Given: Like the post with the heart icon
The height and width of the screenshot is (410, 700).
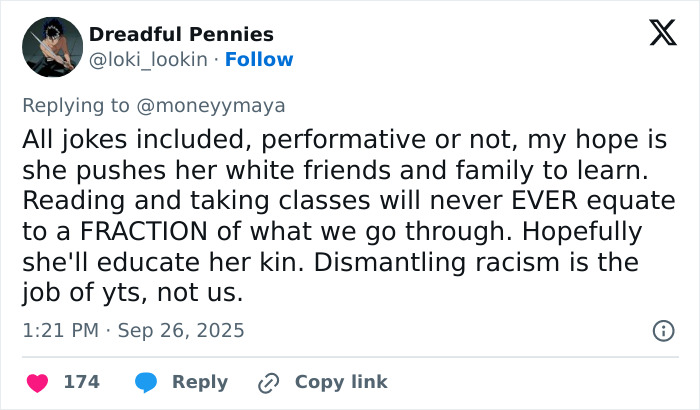Looking at the screenshot, I should [x=38, y=383].
